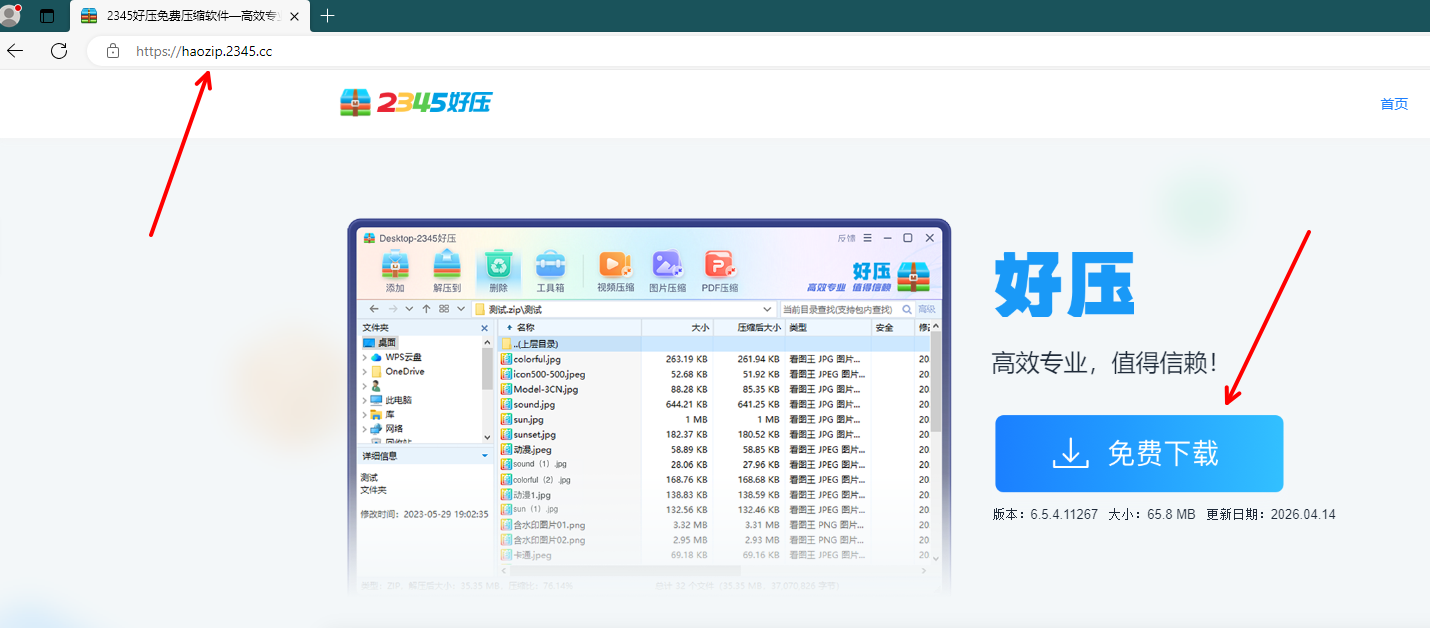Image resolution: width=1430 pixels, height=628 pixels.
Task: Select the ..(上层目录) row
Action: (x=714, y=344)
